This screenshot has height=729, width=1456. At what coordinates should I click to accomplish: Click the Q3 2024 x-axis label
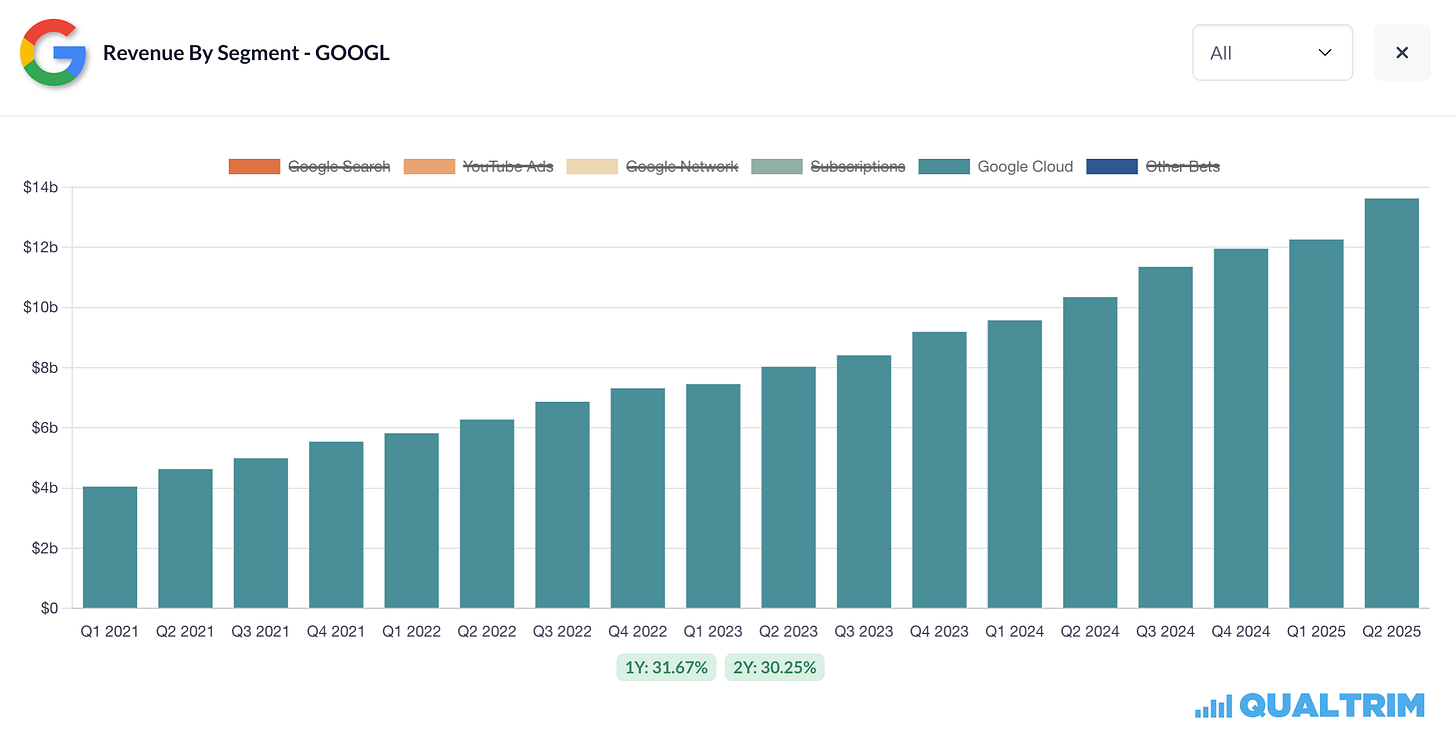pos(1165,631)
